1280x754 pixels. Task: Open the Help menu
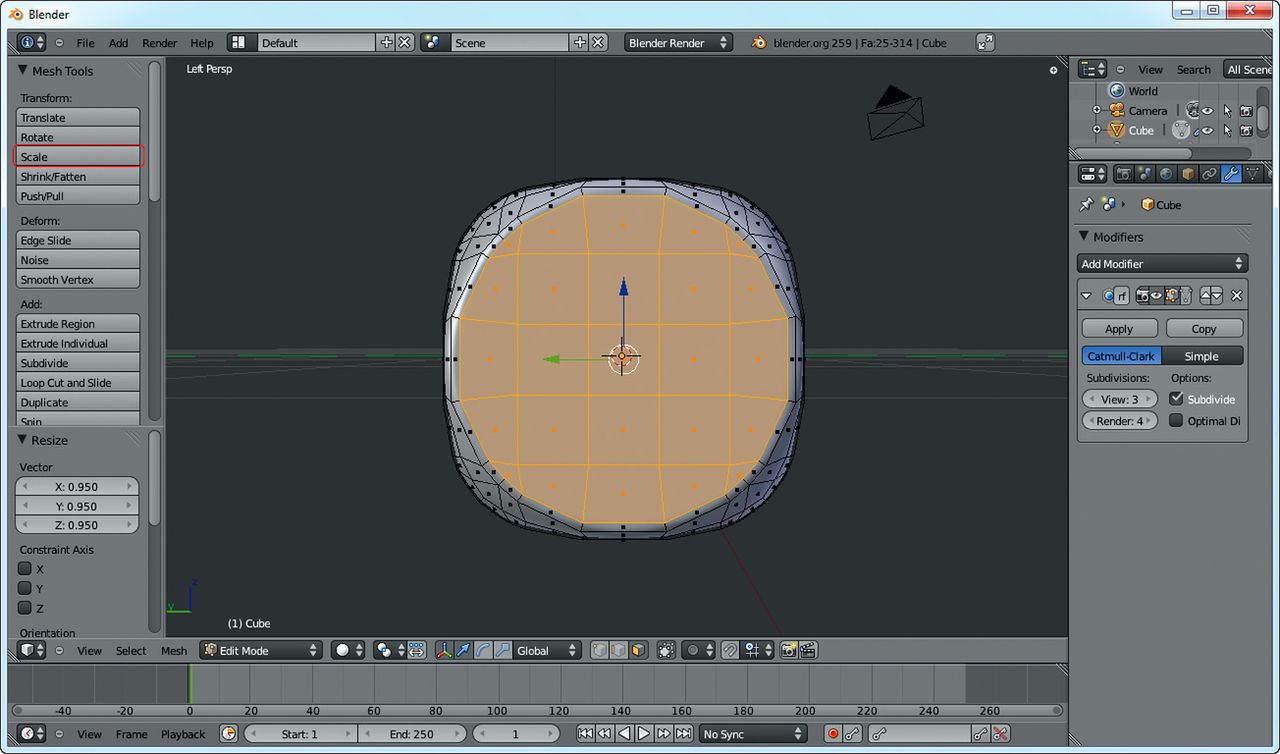tap(202, 43)
